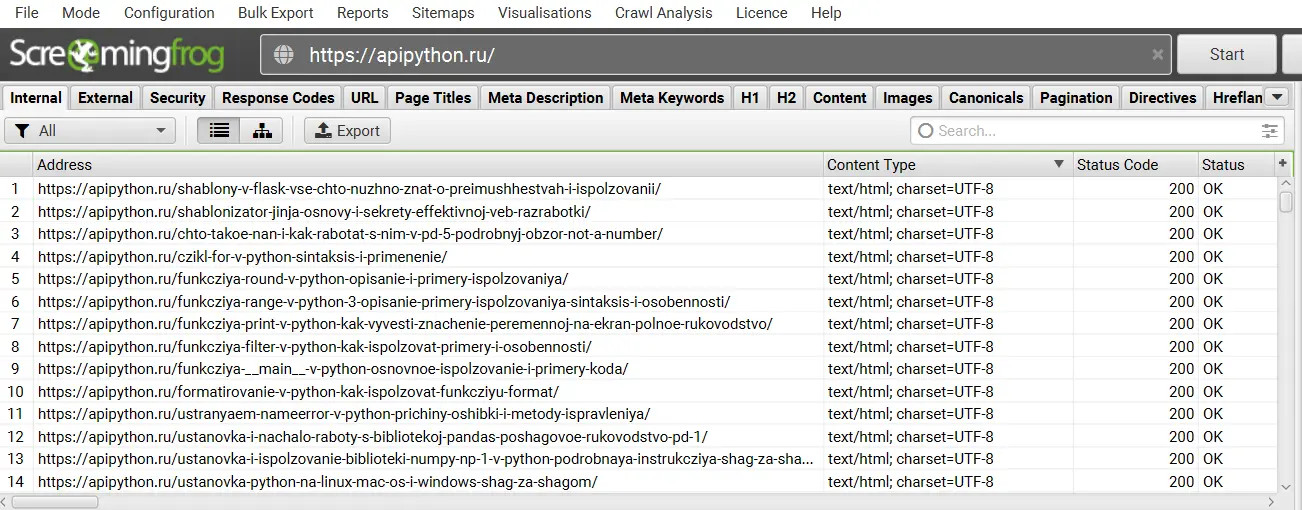
Task: Switch to the Response Codes tab
Action: 278,98
